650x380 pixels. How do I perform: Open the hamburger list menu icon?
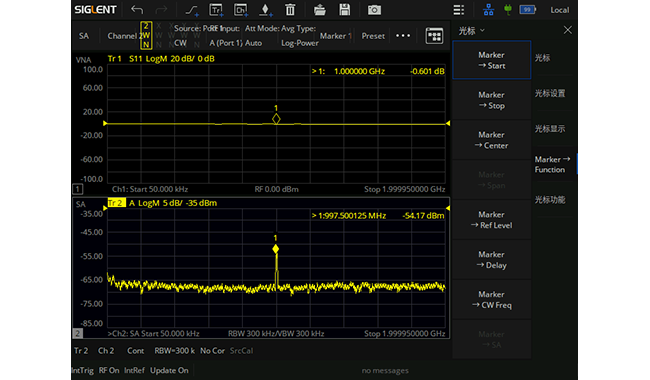click(x=458, y=10)
